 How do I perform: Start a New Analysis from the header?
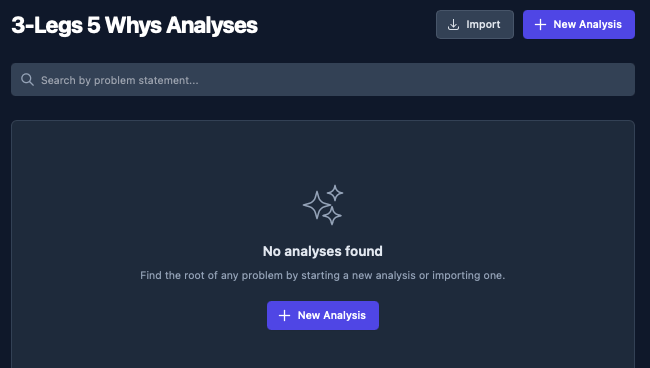[579, 24]
